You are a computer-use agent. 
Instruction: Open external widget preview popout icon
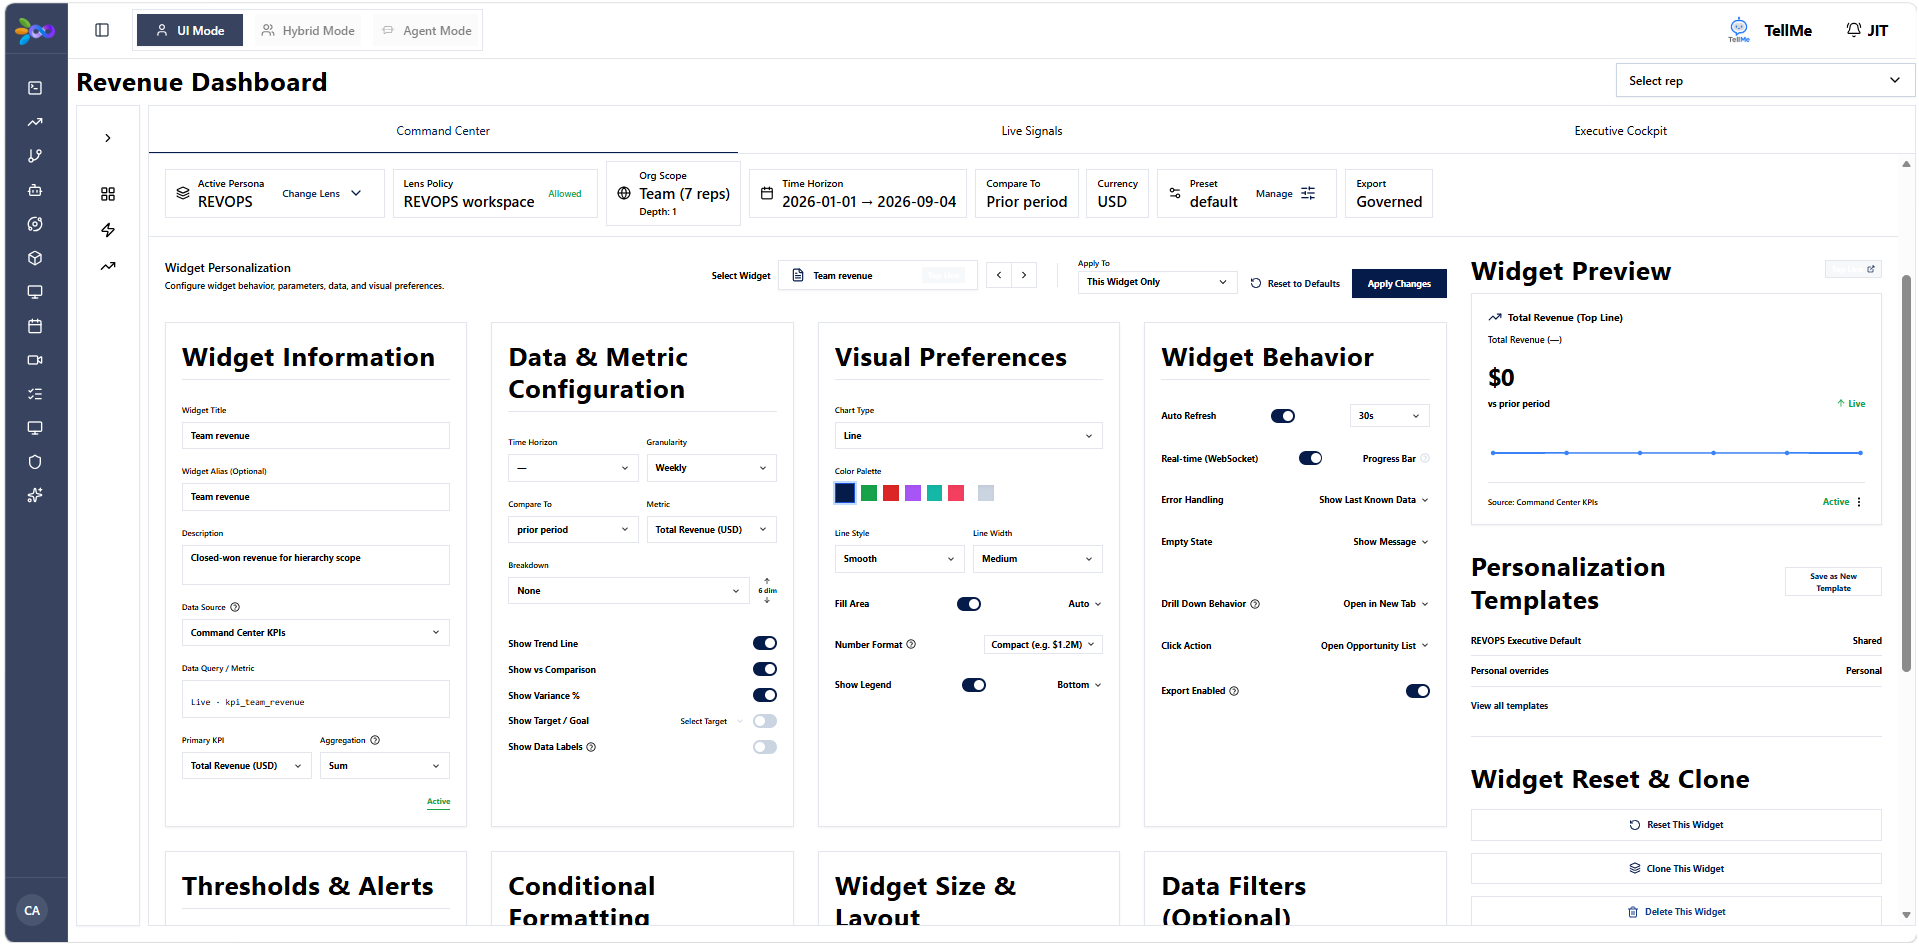pos(1871,269)
